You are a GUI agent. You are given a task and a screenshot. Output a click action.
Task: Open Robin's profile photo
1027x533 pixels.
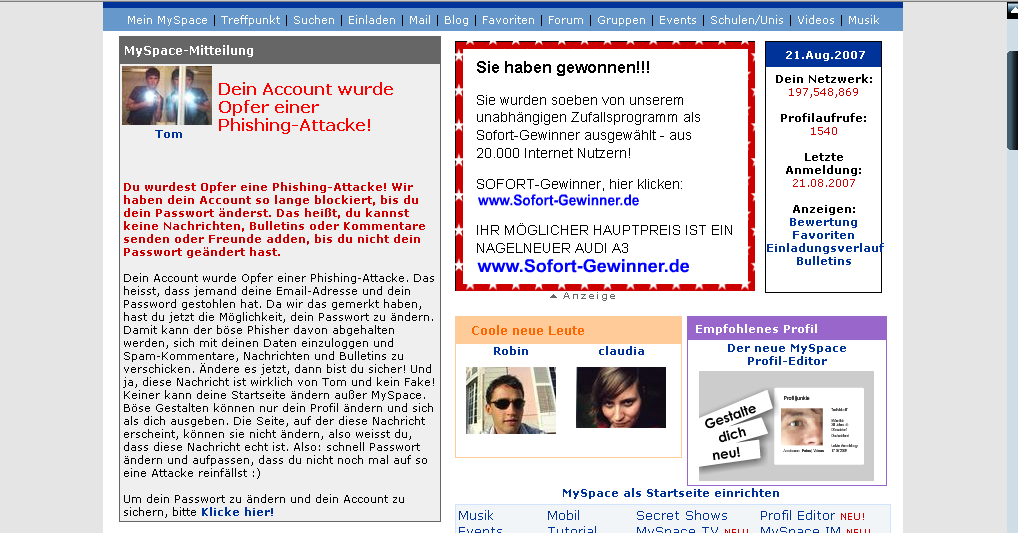[510, 400]
